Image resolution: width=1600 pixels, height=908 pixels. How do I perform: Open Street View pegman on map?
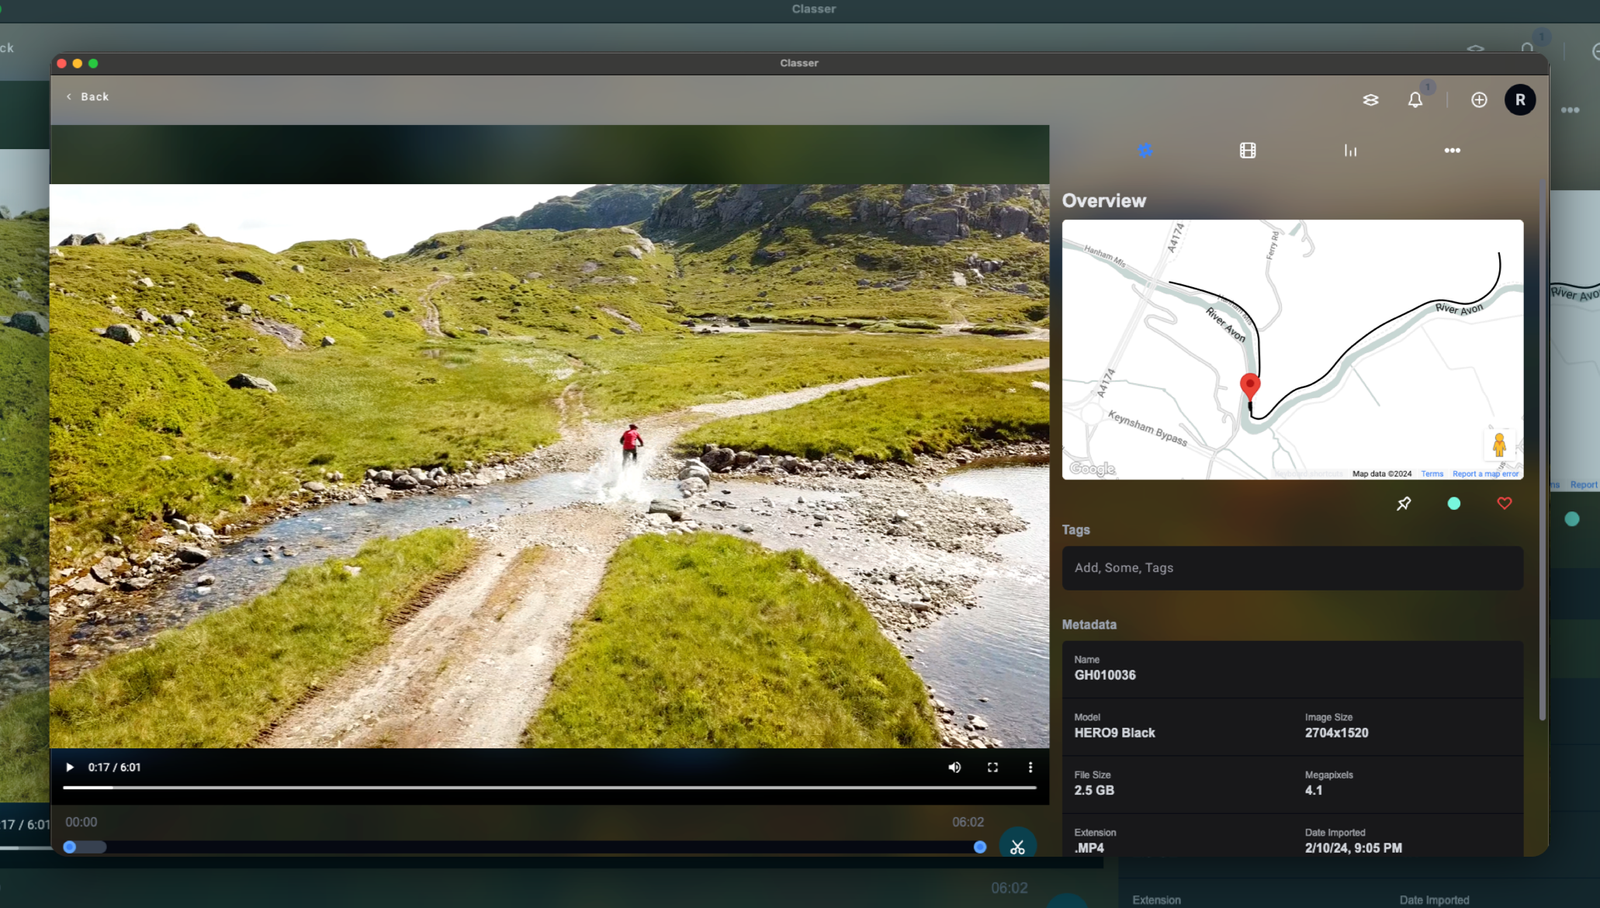coord(1498,445)
